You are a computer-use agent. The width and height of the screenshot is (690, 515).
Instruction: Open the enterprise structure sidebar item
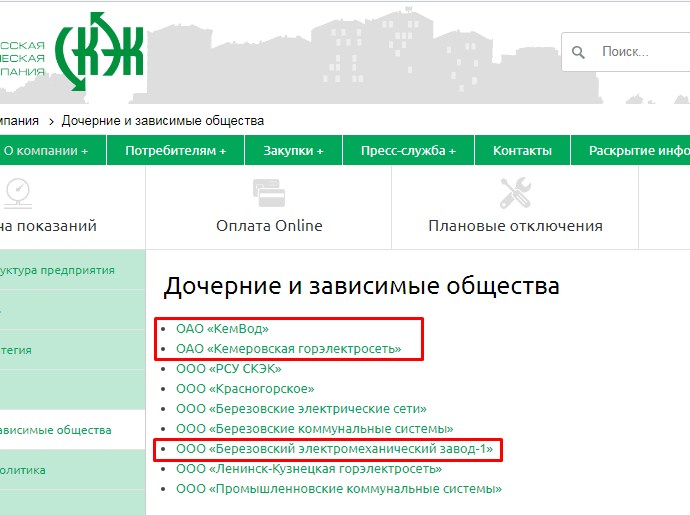(72, 270)
